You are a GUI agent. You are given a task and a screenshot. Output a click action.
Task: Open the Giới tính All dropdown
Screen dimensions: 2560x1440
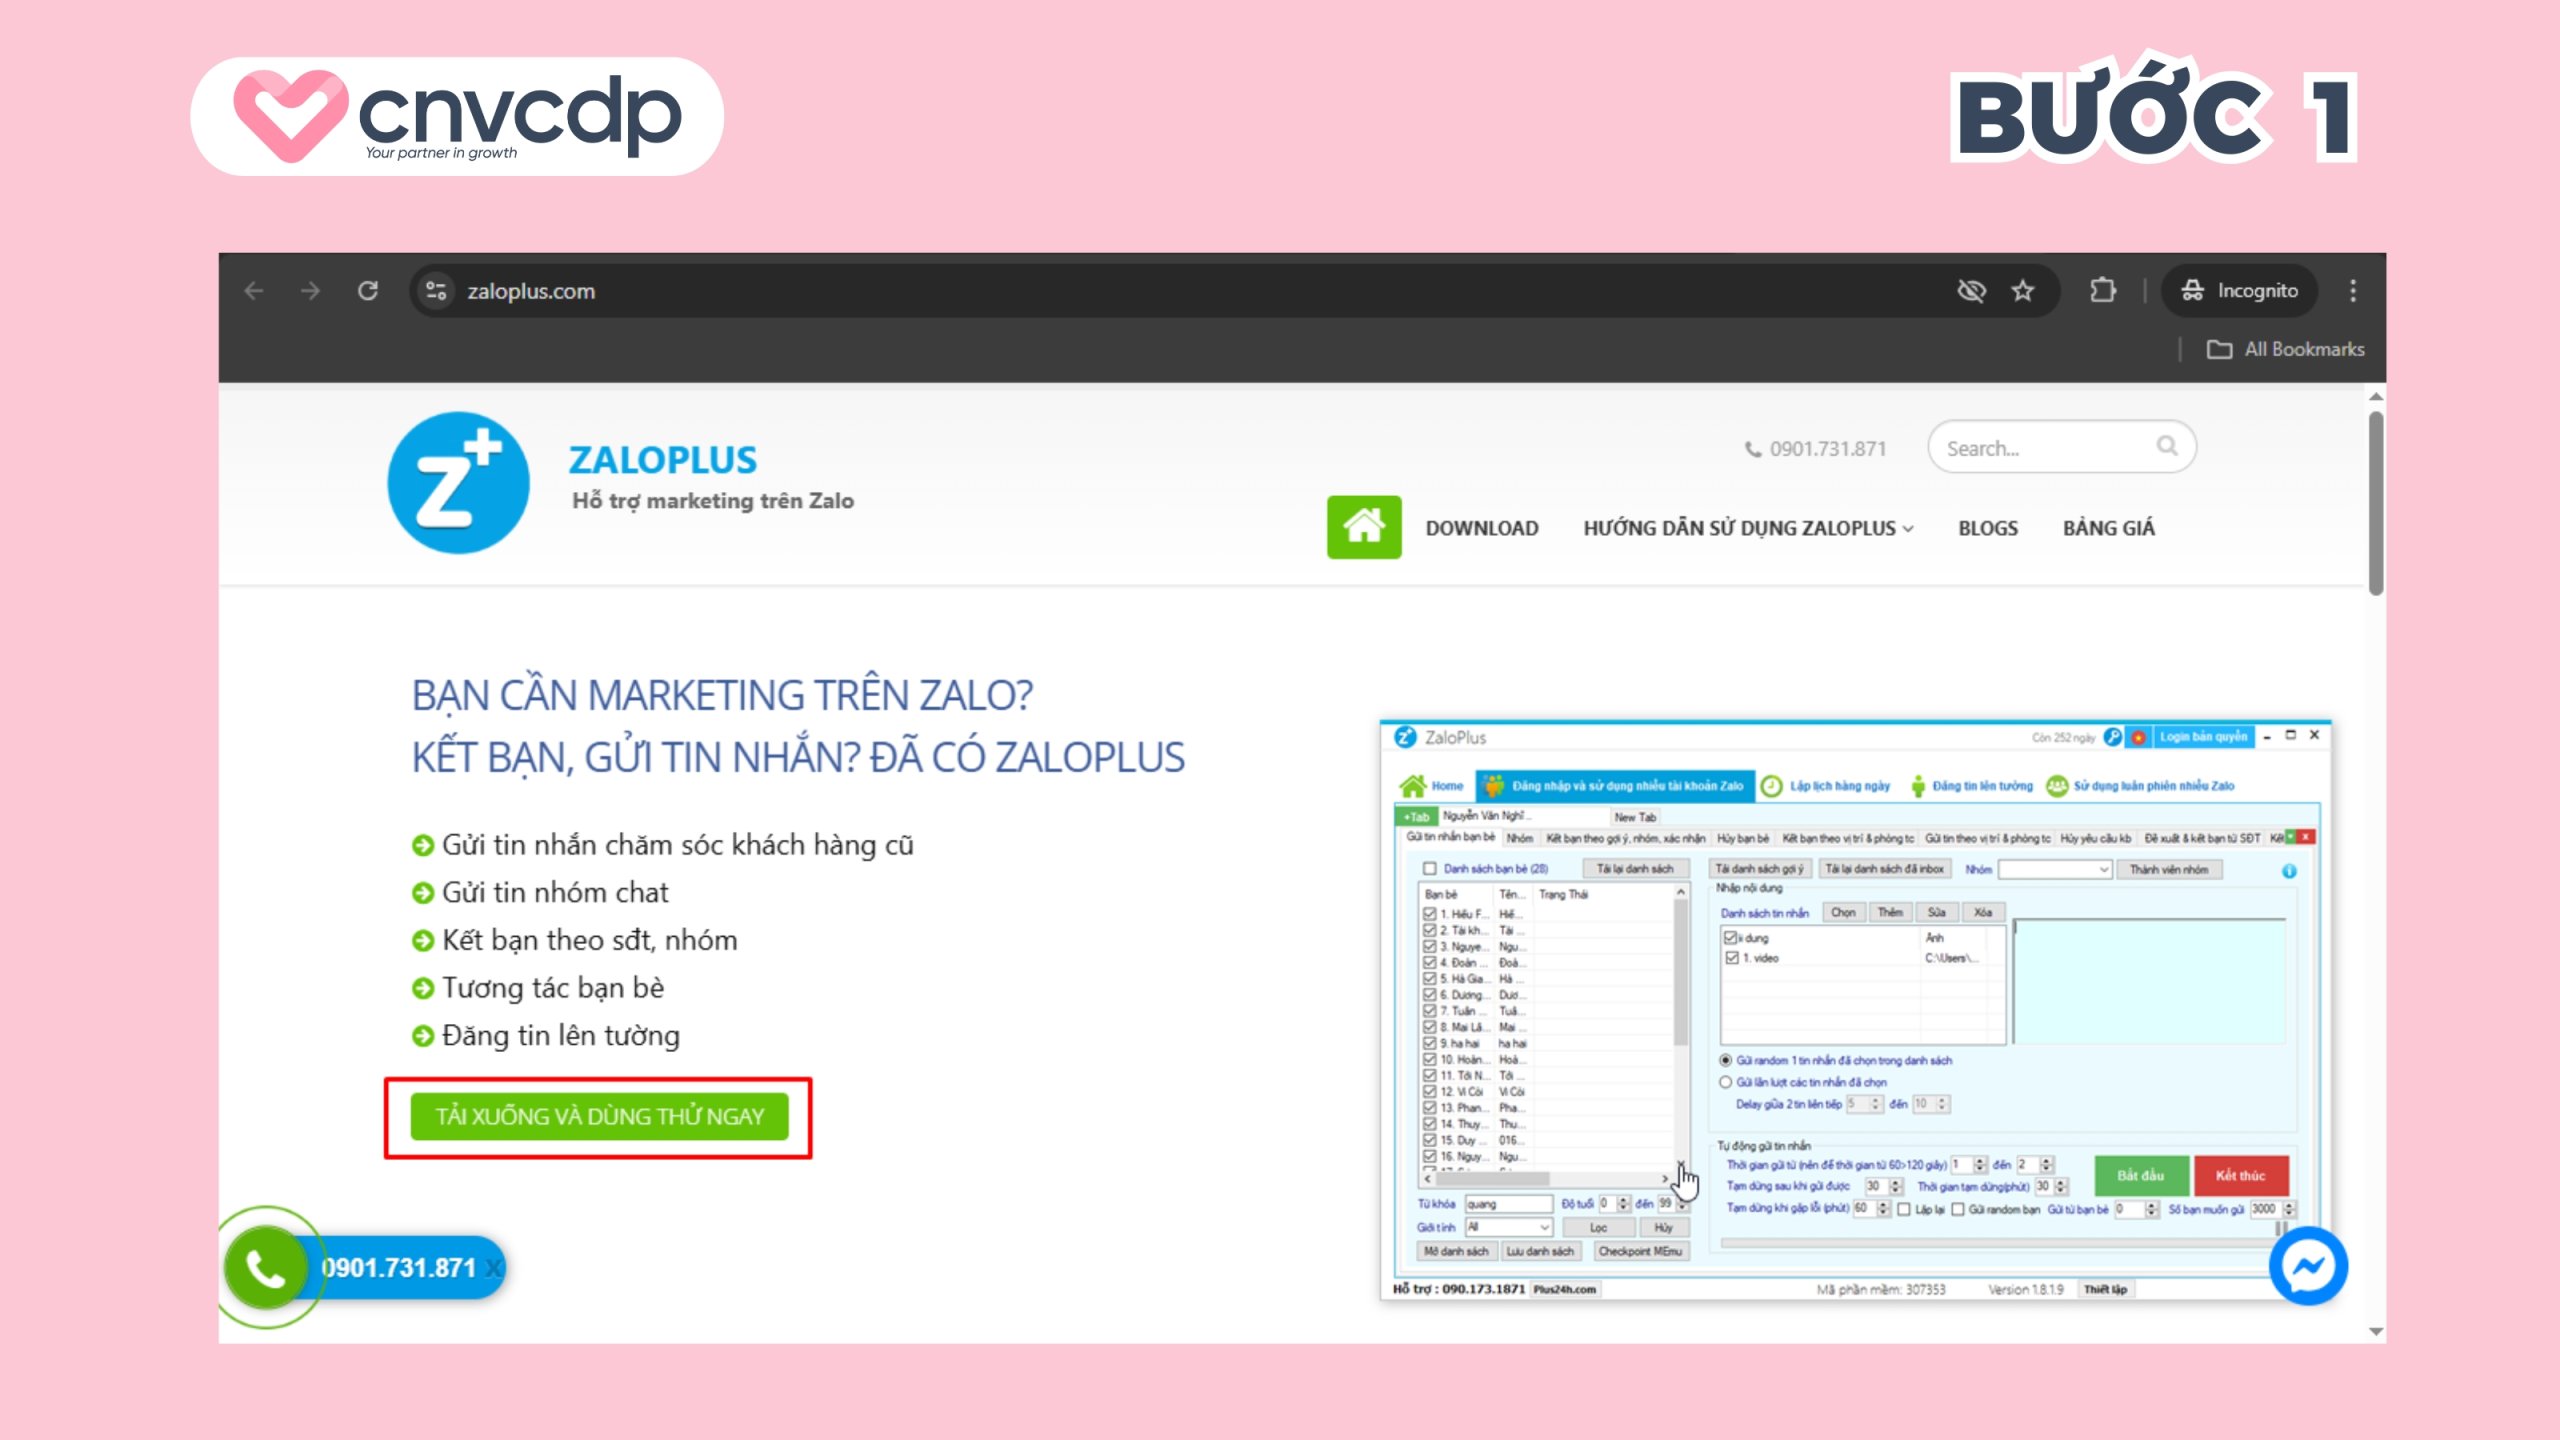[1509, 1227]
